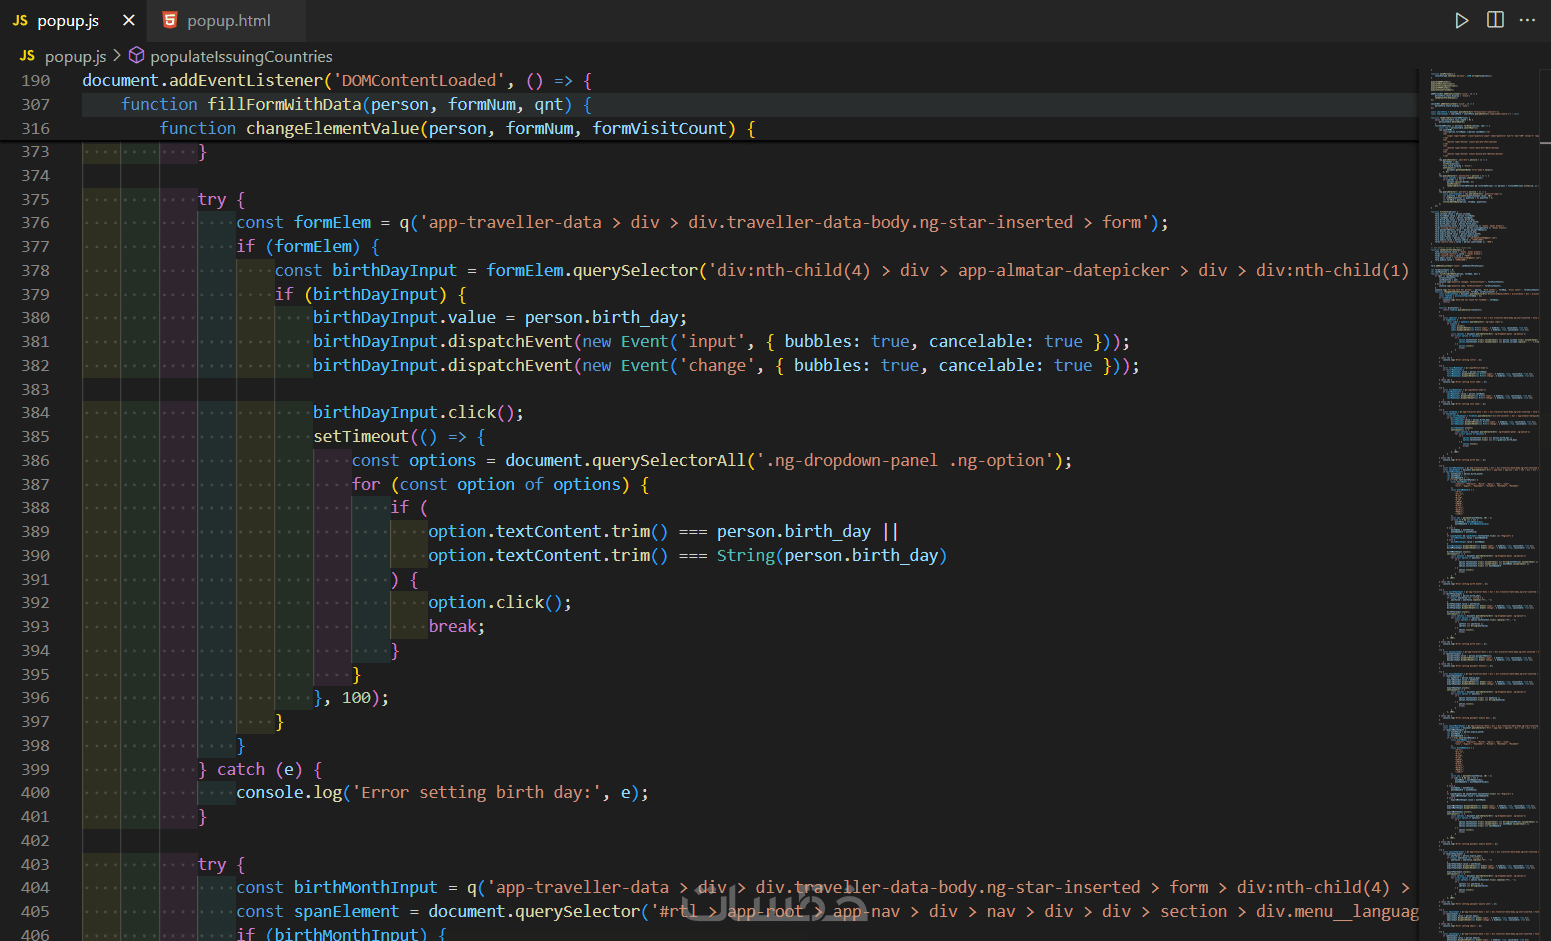Click 'for (const option of options)' loop
This screenshot has height=941, width=1551.
click(491, 484)
